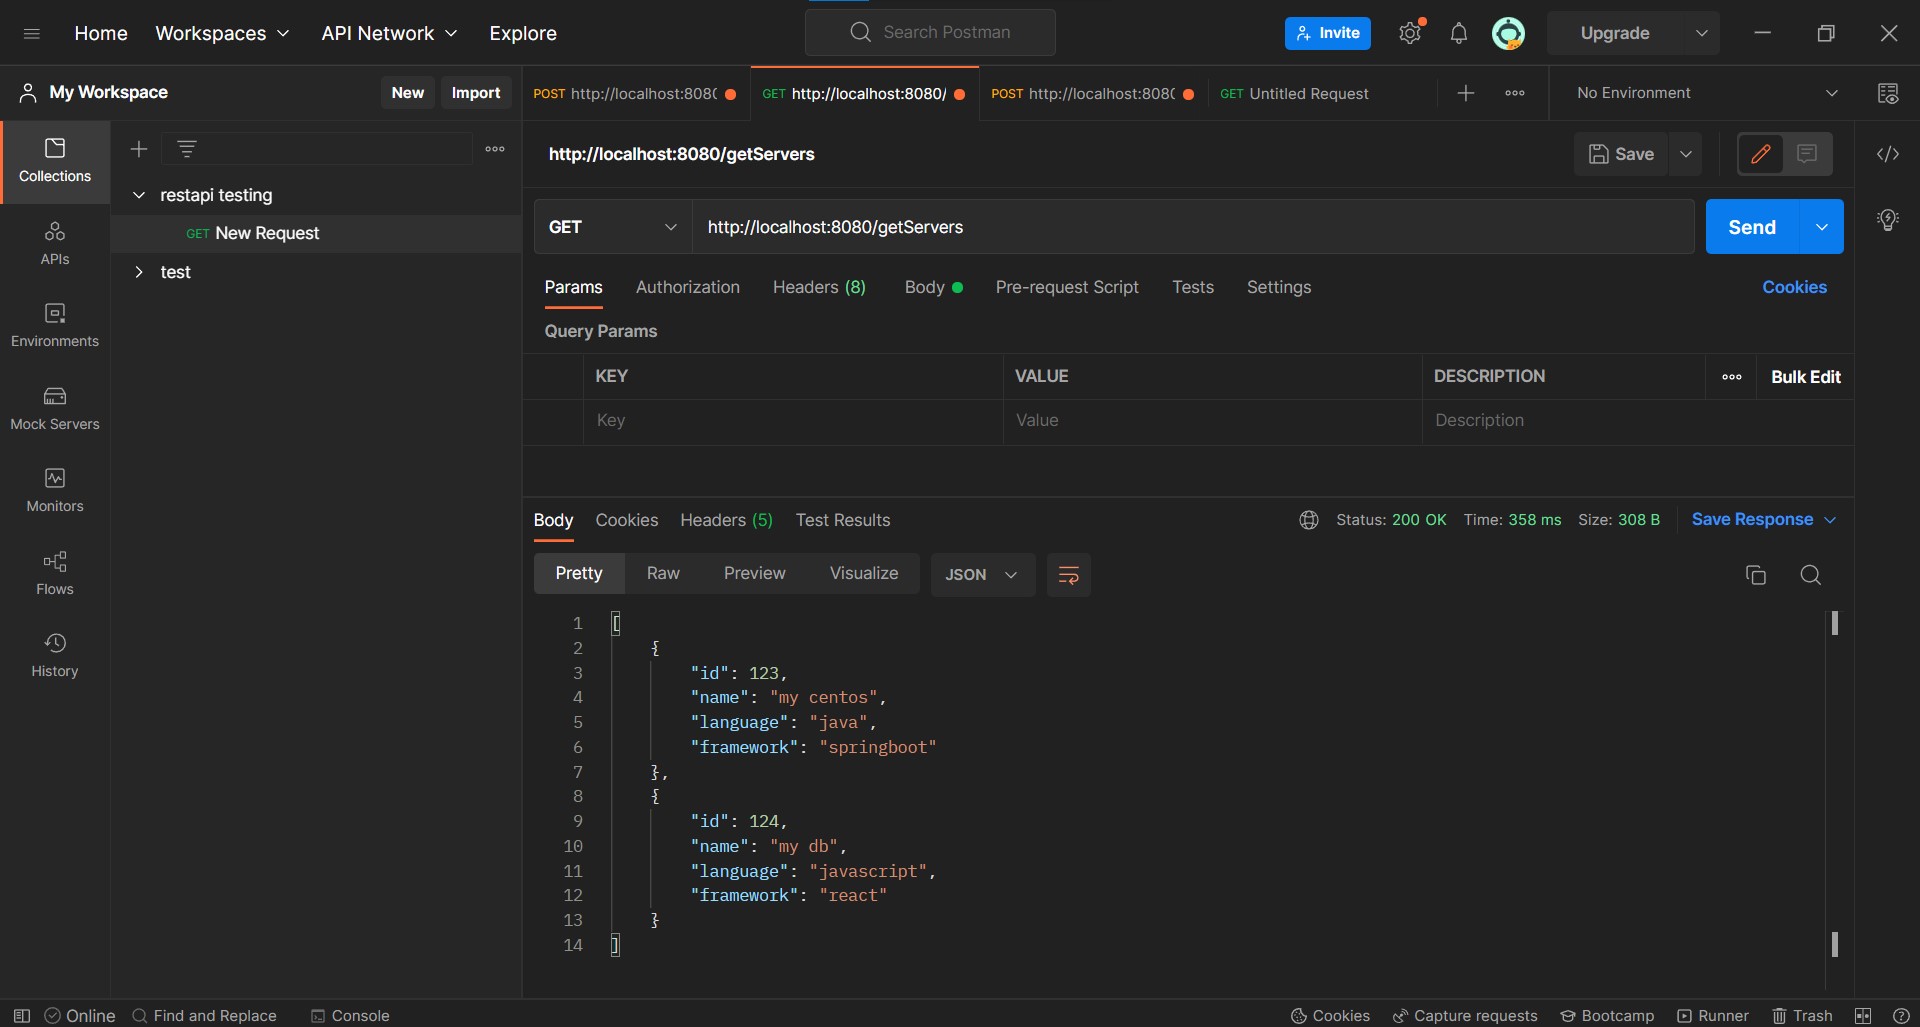The height and width of the screenshot is (1027, 1920).
Task: Switch to the Tests tab
Action: 1193,287
